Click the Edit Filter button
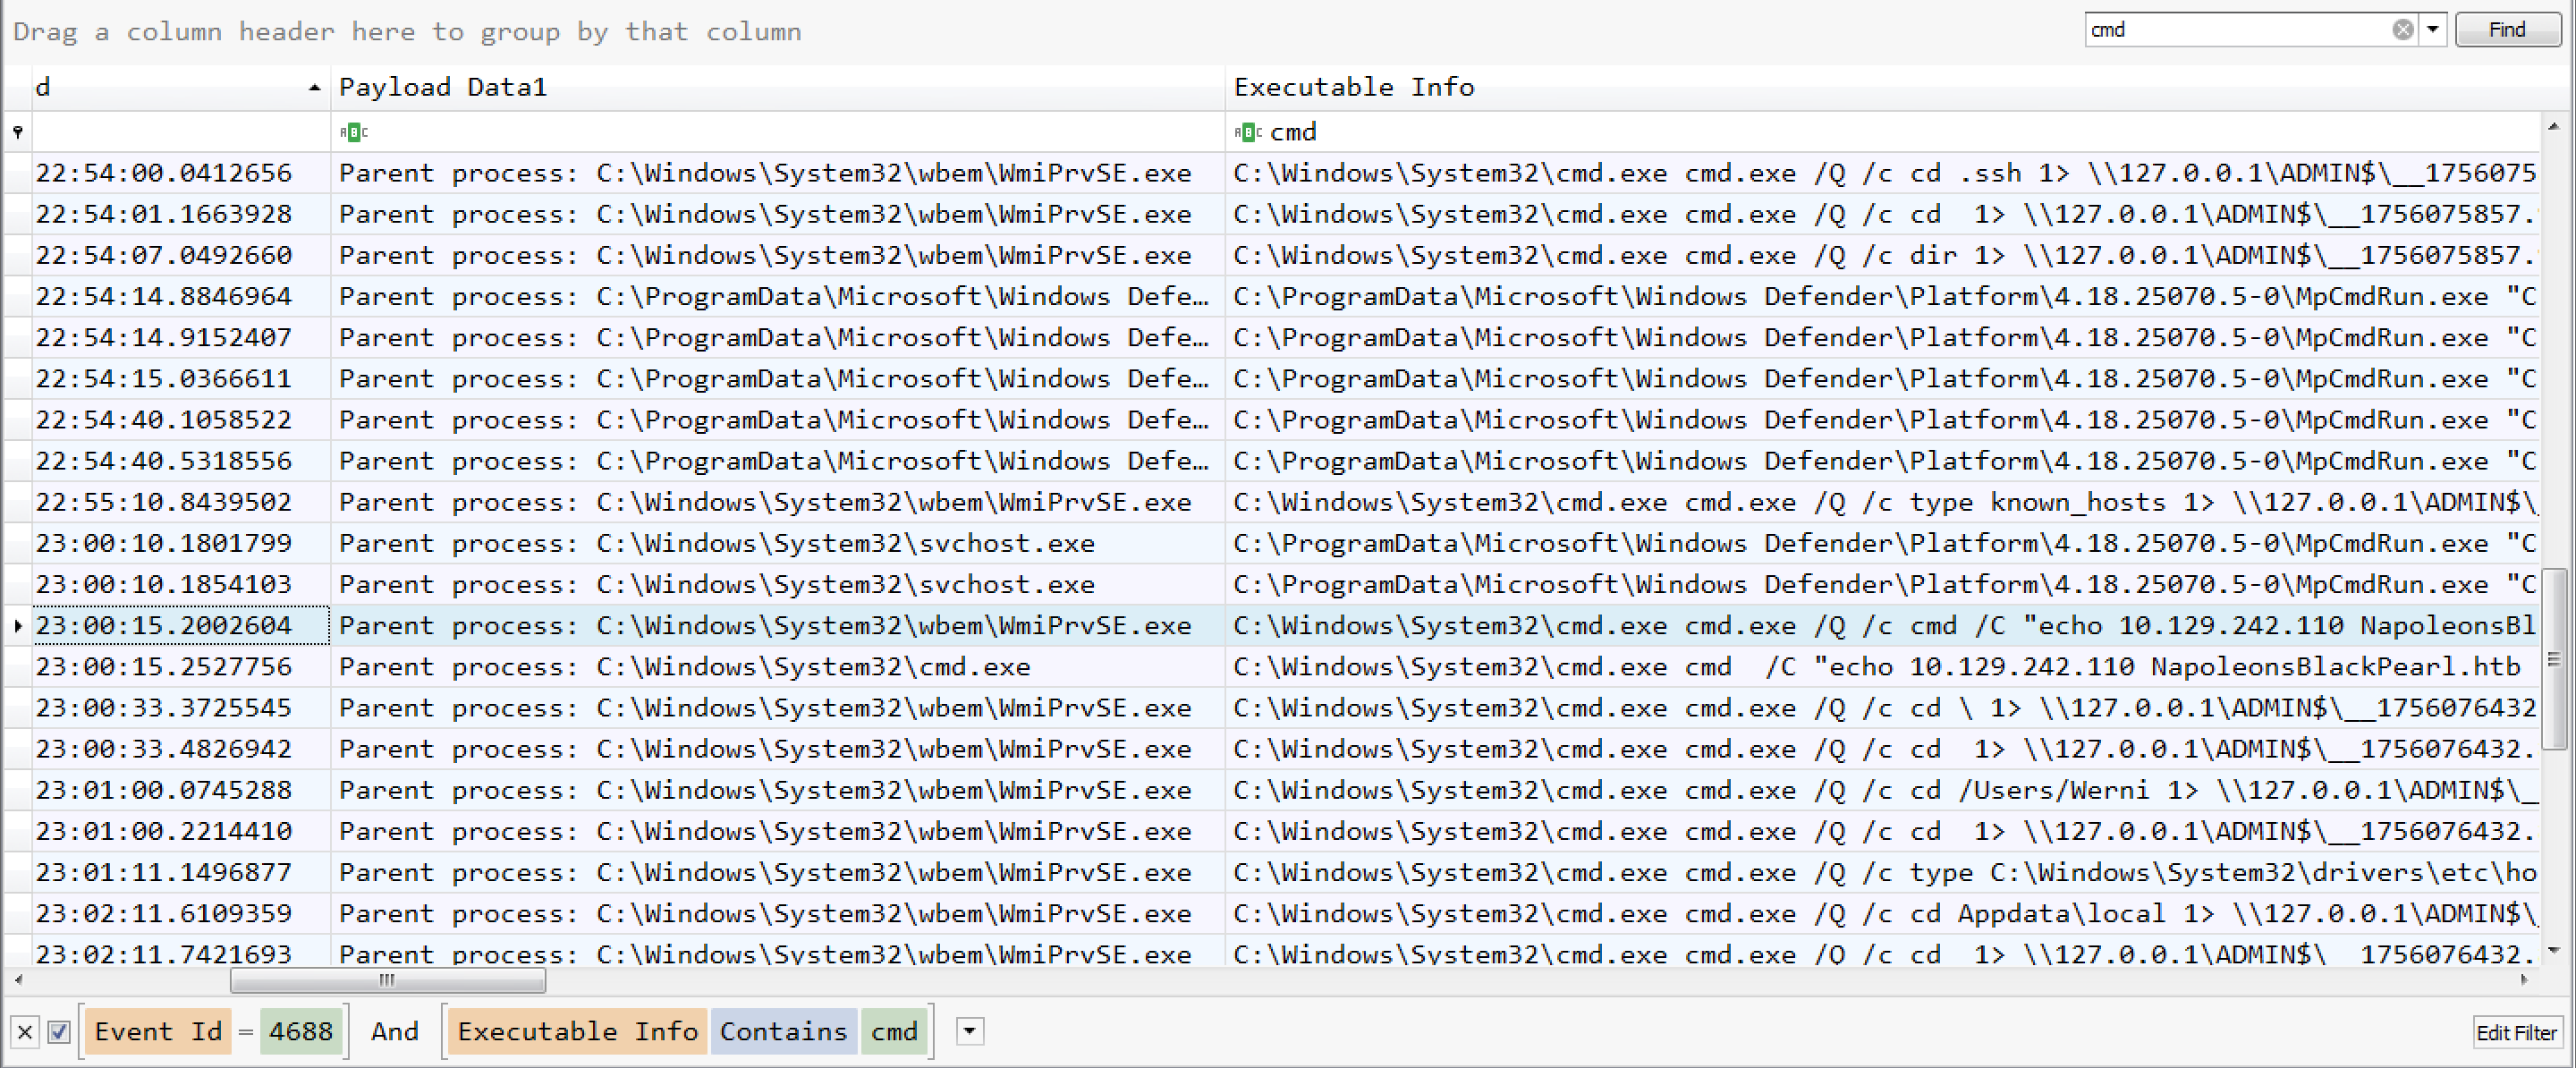 (x=2515, y=1032)
